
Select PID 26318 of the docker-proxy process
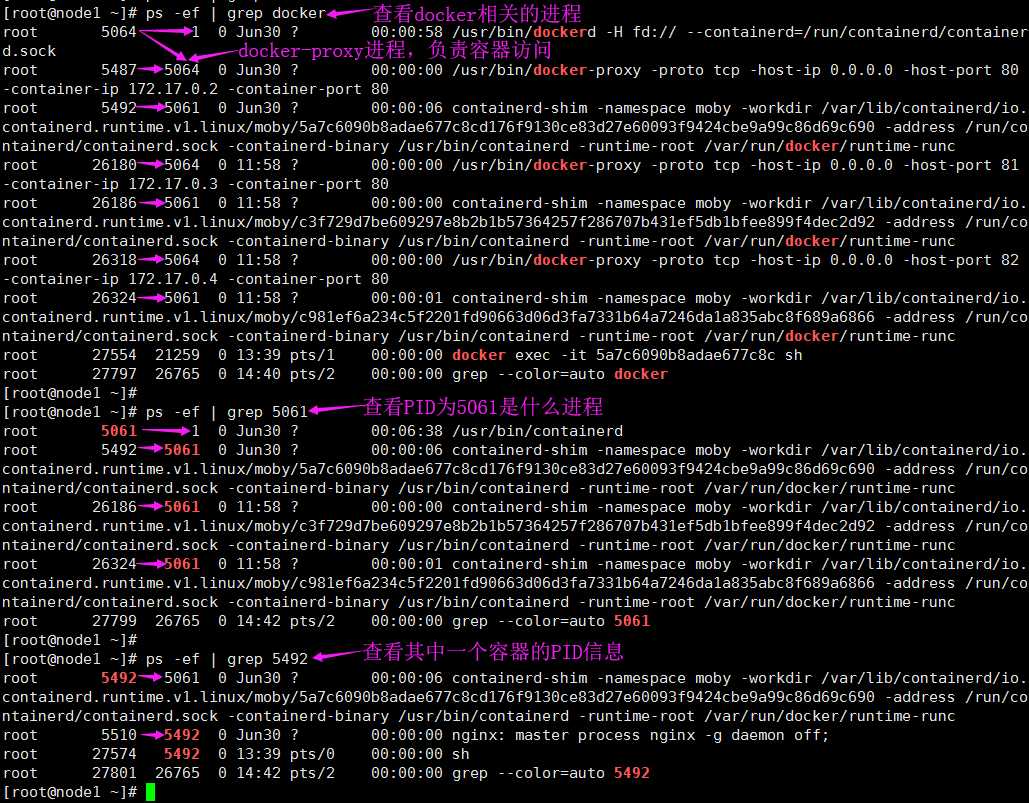click(x=114, y=260)
